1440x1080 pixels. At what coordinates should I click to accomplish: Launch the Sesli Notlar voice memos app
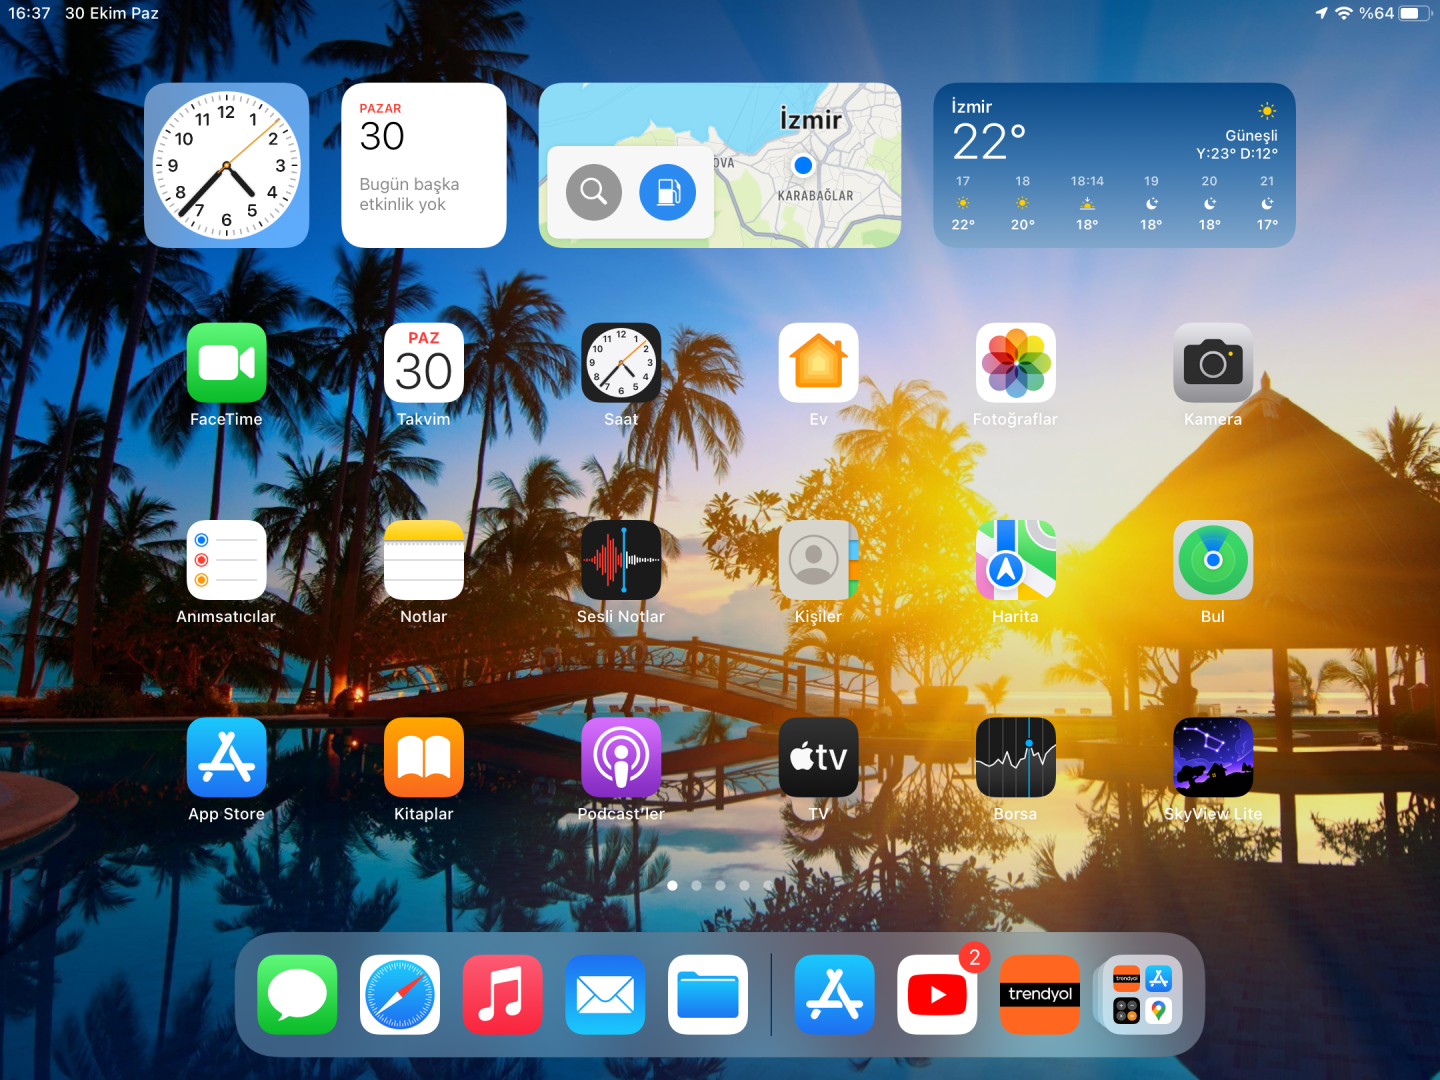click(621, 560)
